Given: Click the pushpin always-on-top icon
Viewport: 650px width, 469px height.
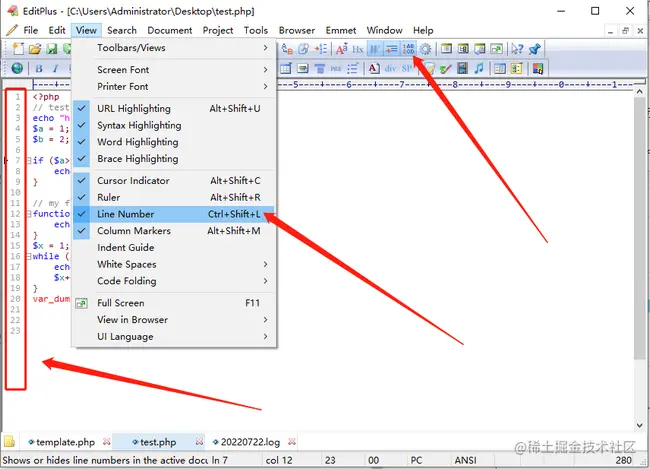Looking at the screenshot, I should (535, 49).
